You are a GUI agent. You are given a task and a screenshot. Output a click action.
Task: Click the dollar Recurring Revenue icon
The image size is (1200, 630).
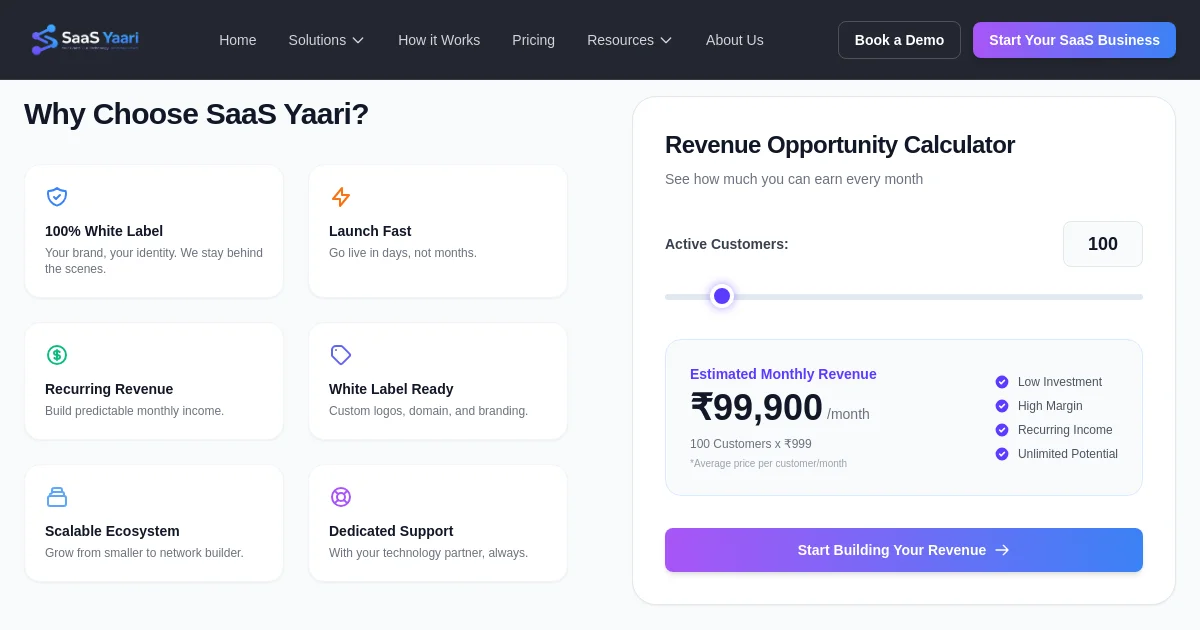click(57, 355)
